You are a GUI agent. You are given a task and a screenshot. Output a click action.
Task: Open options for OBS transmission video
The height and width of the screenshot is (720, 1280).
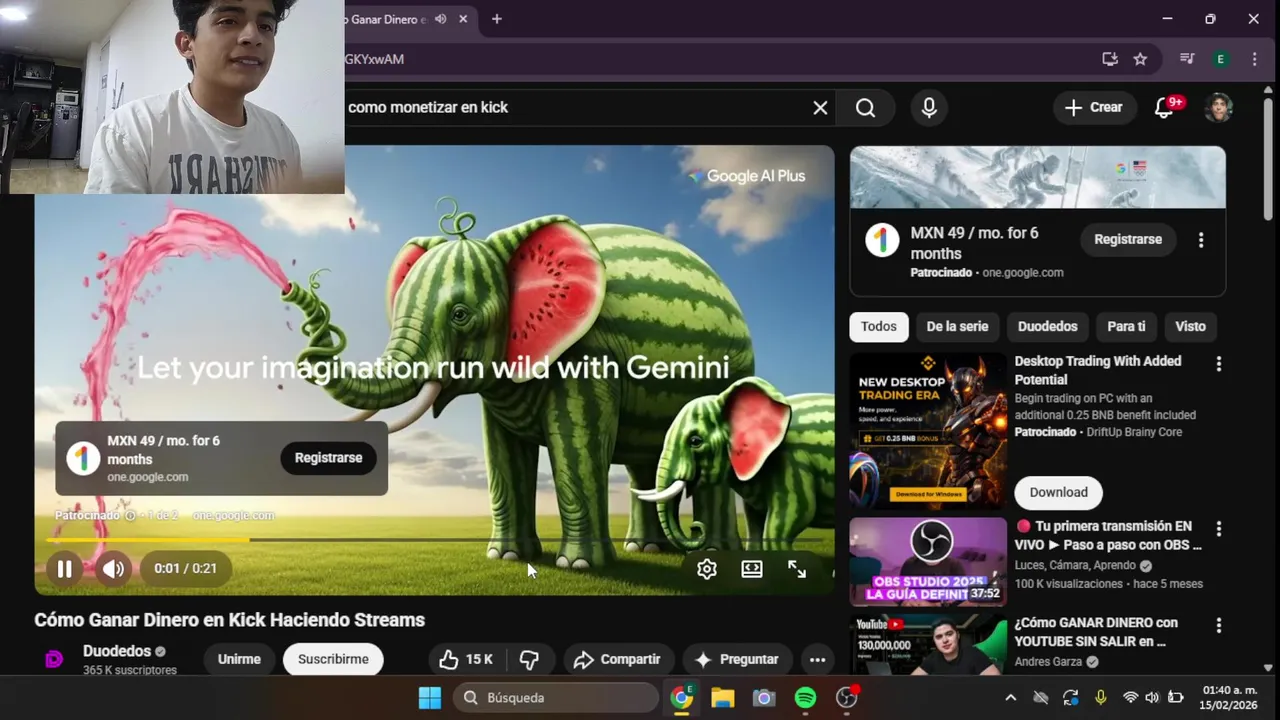pyautogui.click(x=1218, y=528)
